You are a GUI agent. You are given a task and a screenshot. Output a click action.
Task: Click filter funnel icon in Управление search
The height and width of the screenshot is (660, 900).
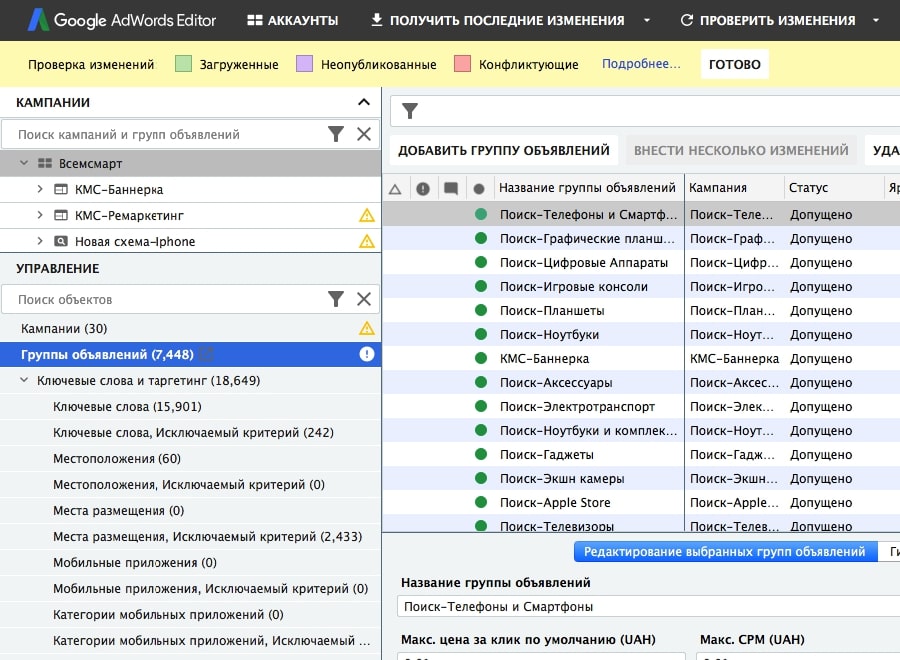click(x=336, y=299)
